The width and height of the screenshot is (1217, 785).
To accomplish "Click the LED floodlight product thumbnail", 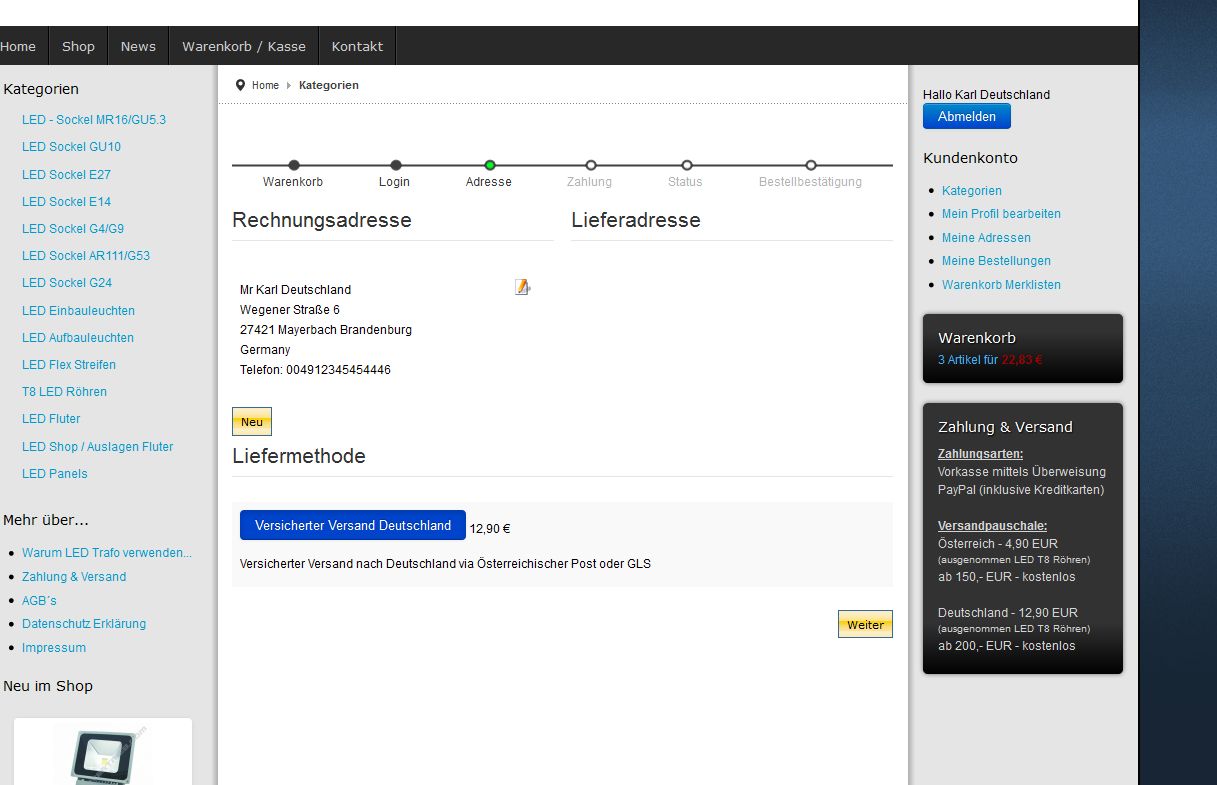I will pos(103,755).
